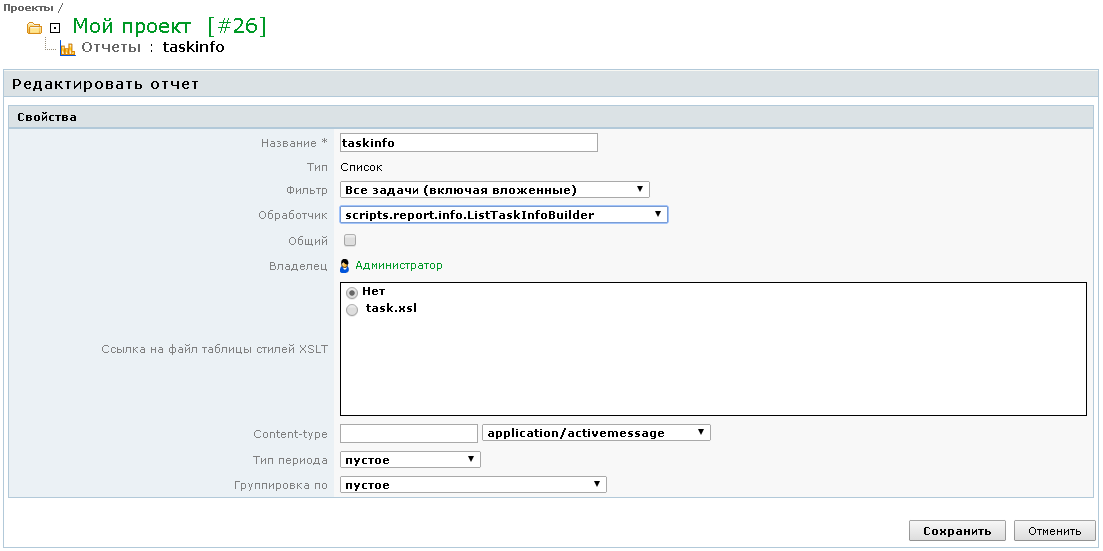
Task: Expand the Мой проект tree node box
Action: (55, 28)
